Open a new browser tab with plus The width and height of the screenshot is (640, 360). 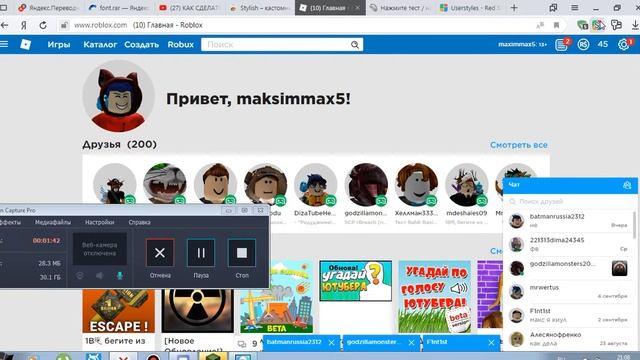coord(514,8)
